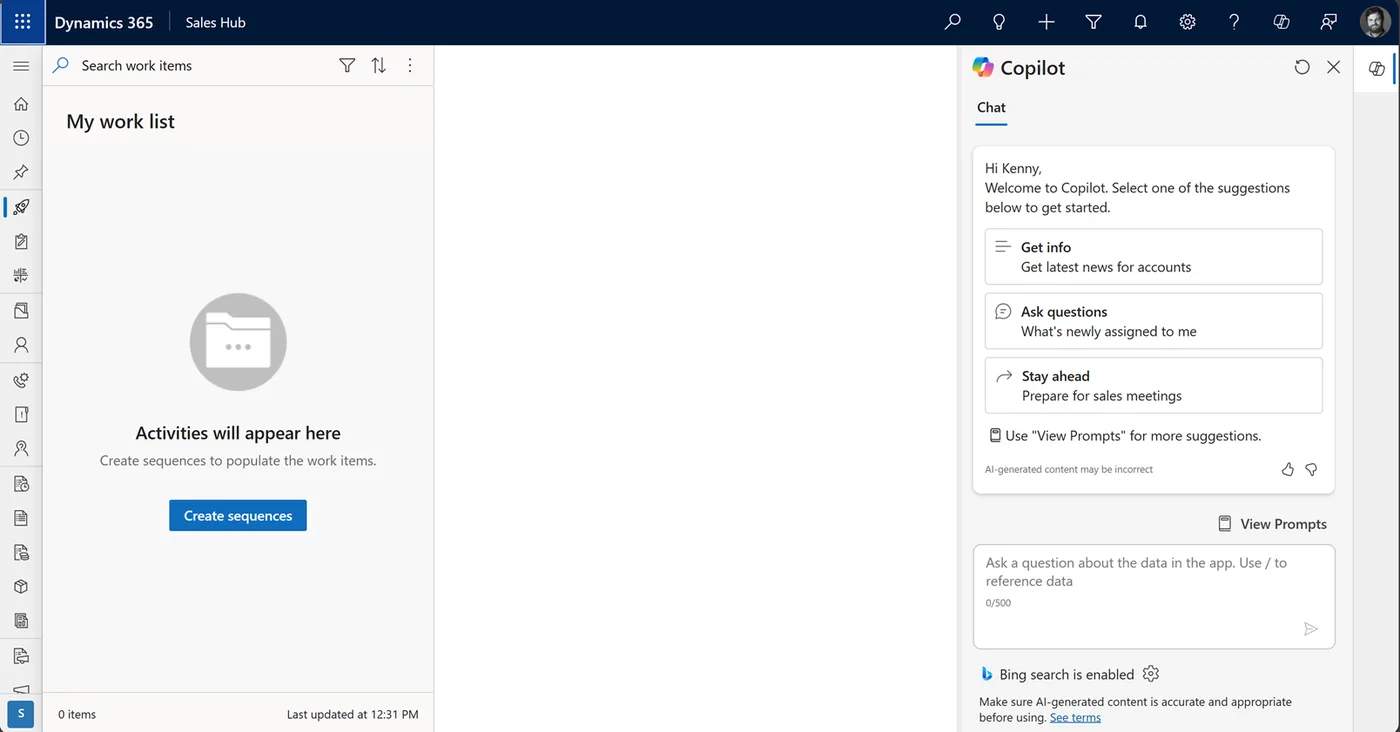Choose the Ask questions suggestion
Screen dimensions: 1400x732
(1153, 321)
